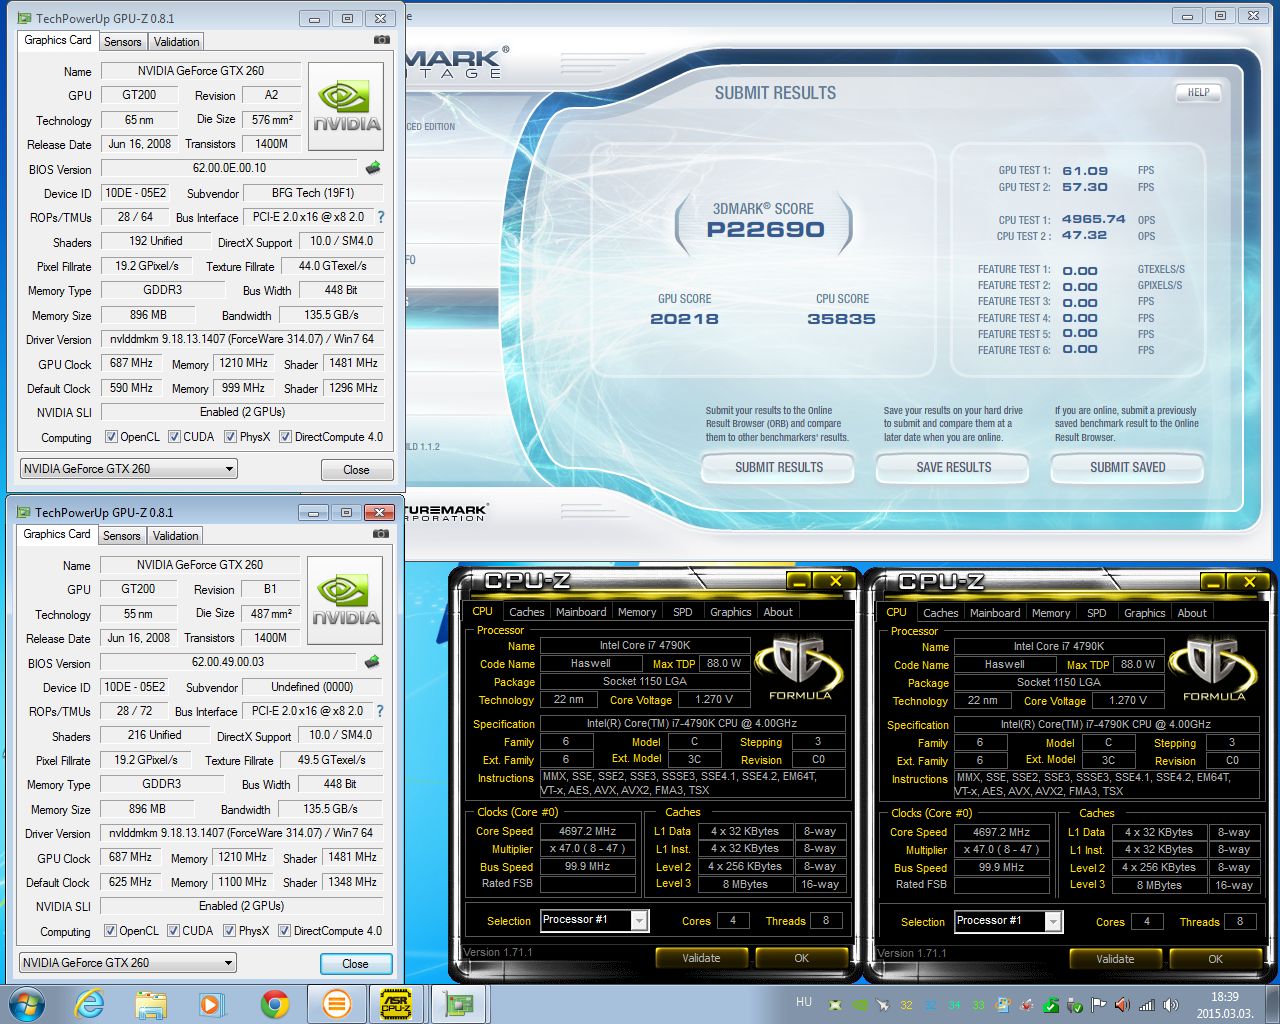
Task: Click NVIDIA logo in top GPU-Z window
Action: tap(346, 107)
